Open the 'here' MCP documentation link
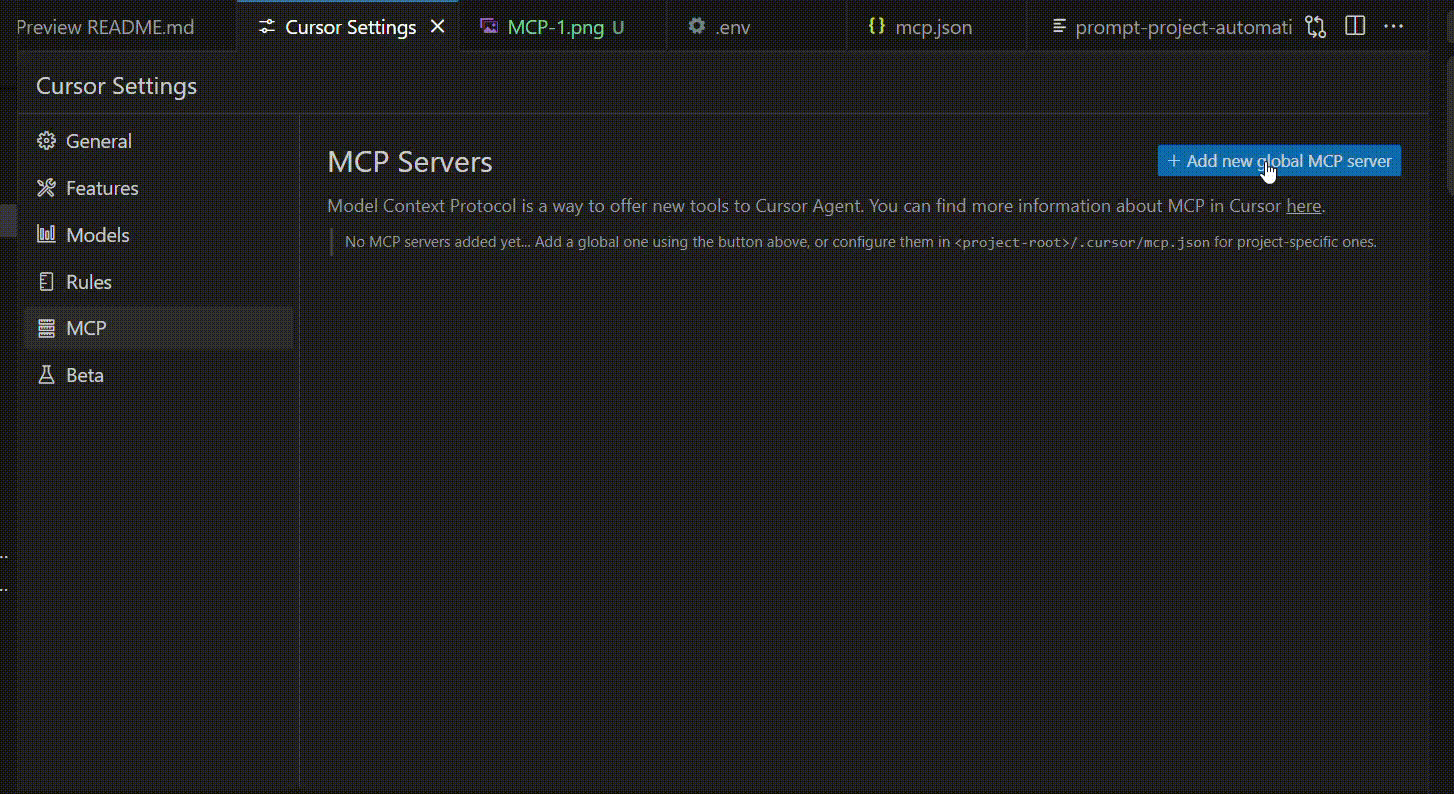The height and width of the screenshot is (794, 1454). point(1303,206)
